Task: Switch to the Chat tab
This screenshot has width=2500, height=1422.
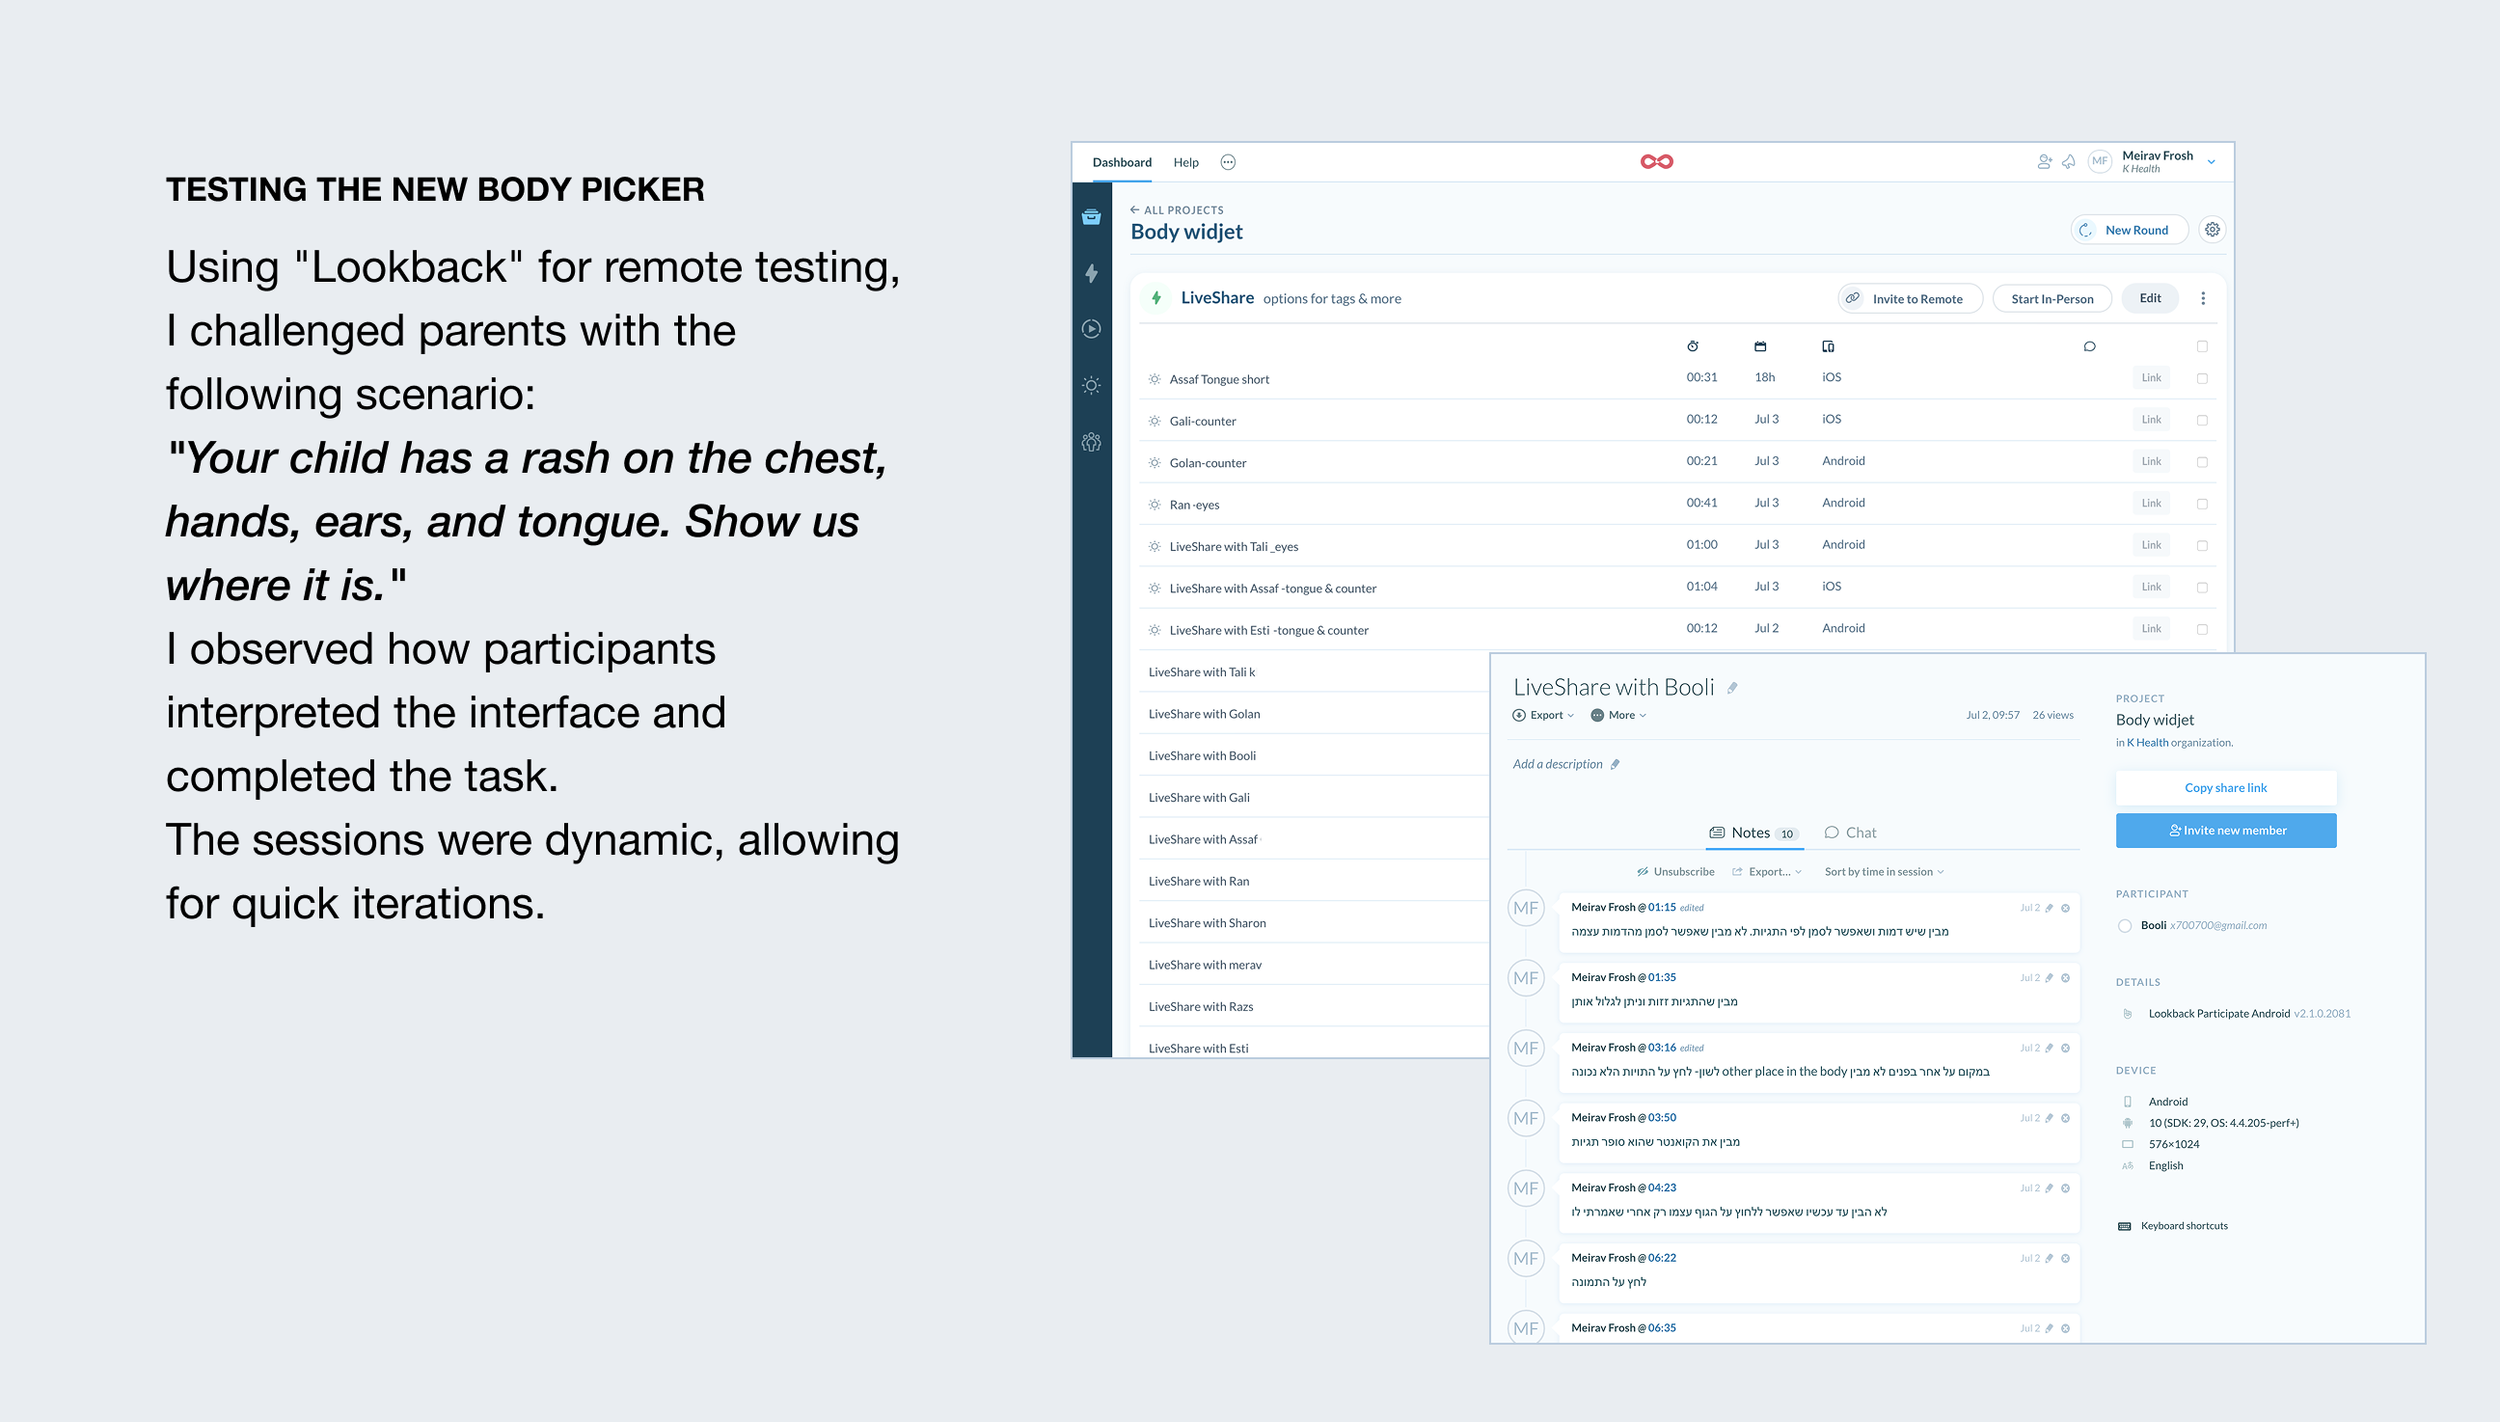Action: pos(1850,833)
